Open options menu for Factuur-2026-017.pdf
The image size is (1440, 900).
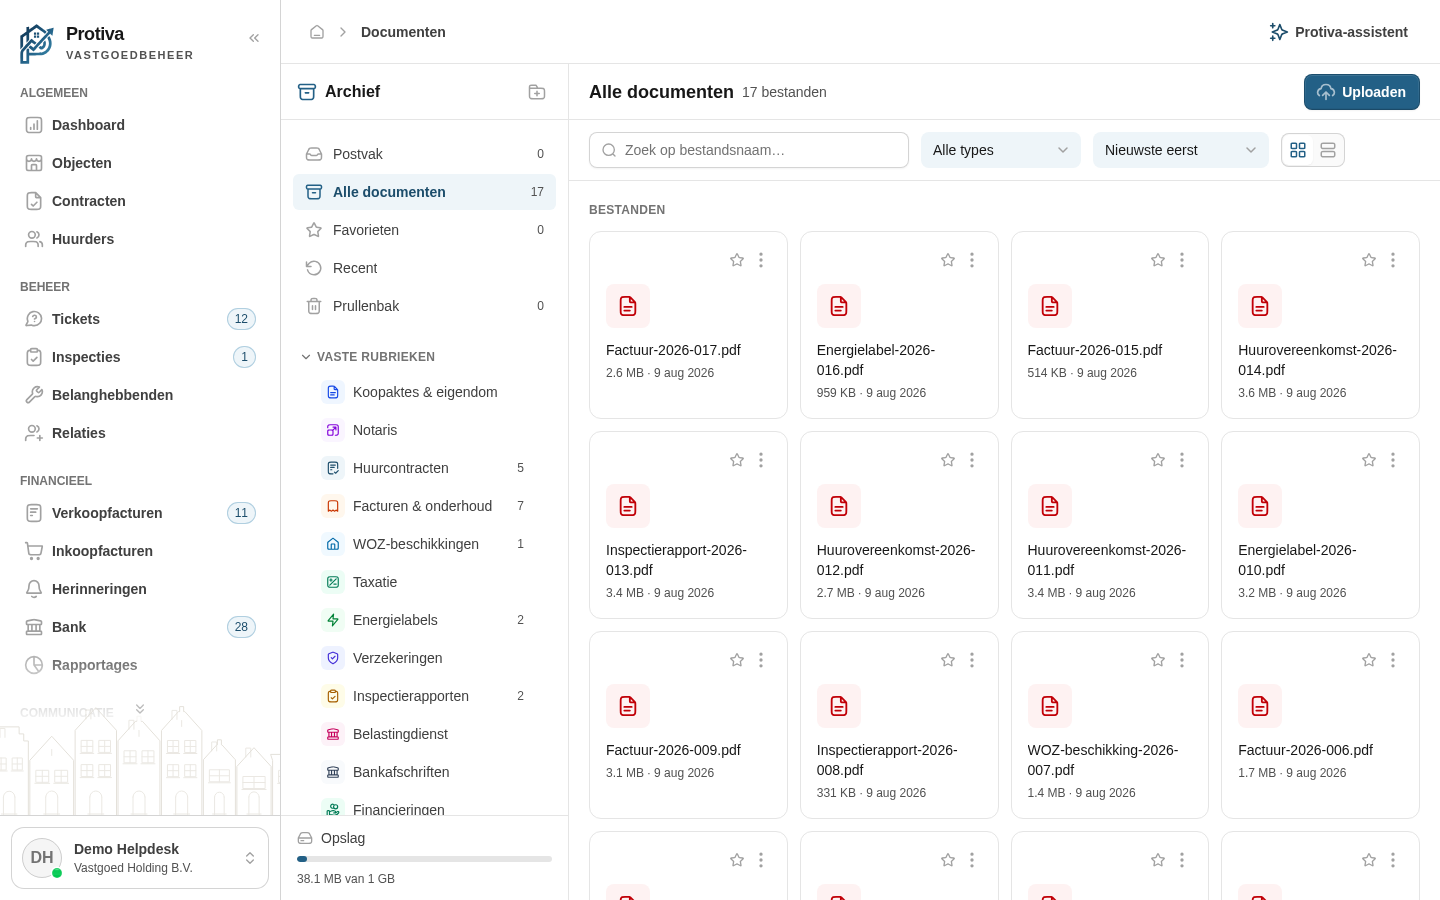761,260
